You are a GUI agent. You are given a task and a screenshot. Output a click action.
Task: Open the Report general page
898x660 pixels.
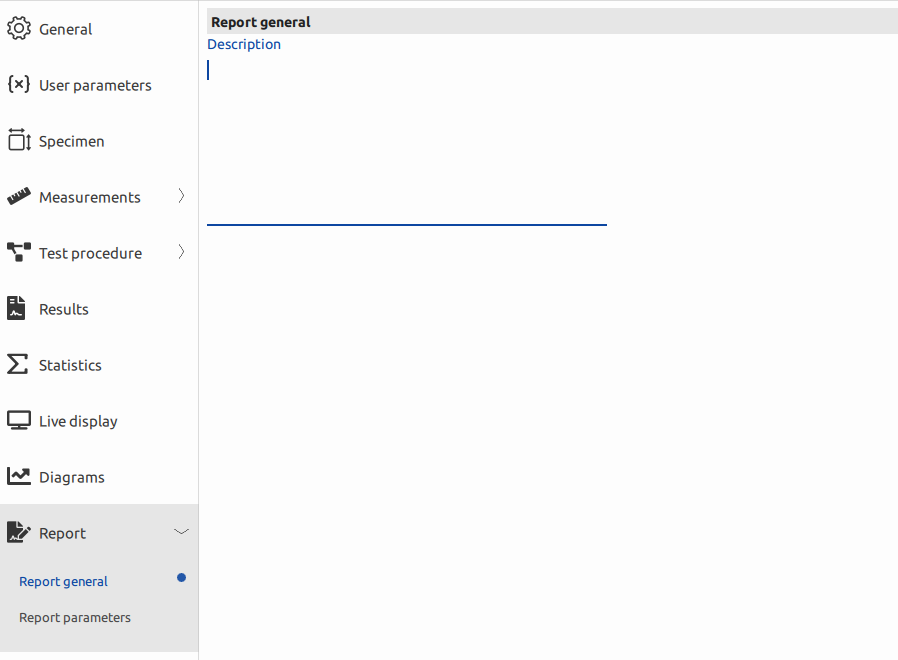click(64, 582)
